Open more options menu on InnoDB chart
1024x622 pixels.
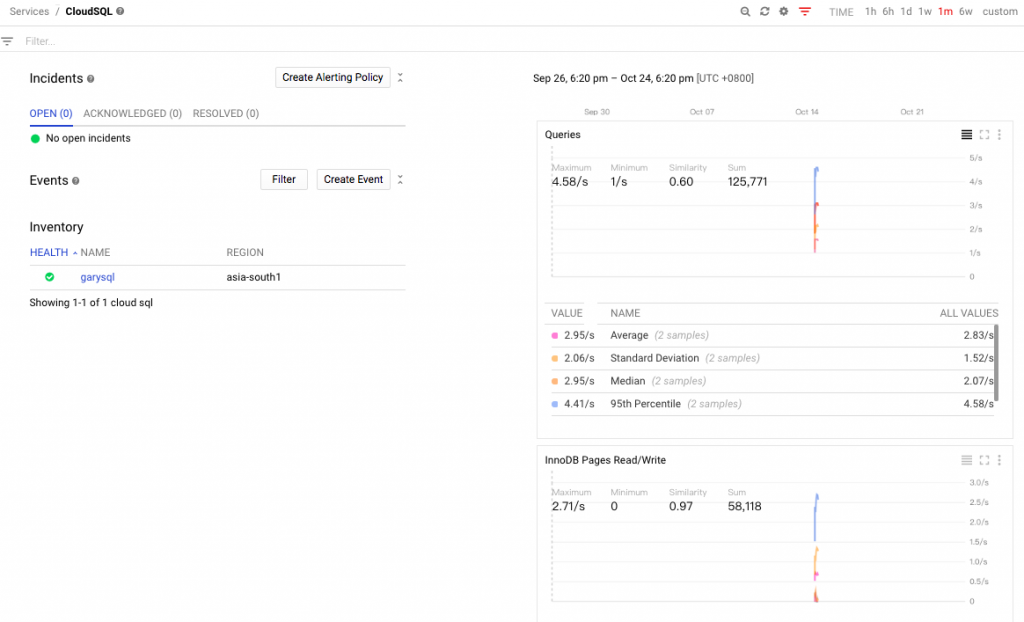click(999, 460)
